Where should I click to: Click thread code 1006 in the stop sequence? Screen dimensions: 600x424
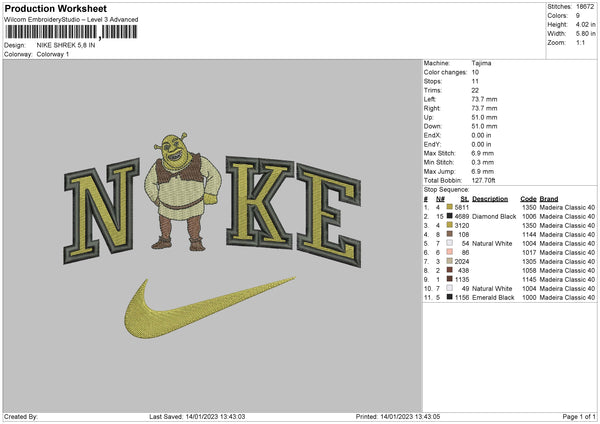click(529, 216)
